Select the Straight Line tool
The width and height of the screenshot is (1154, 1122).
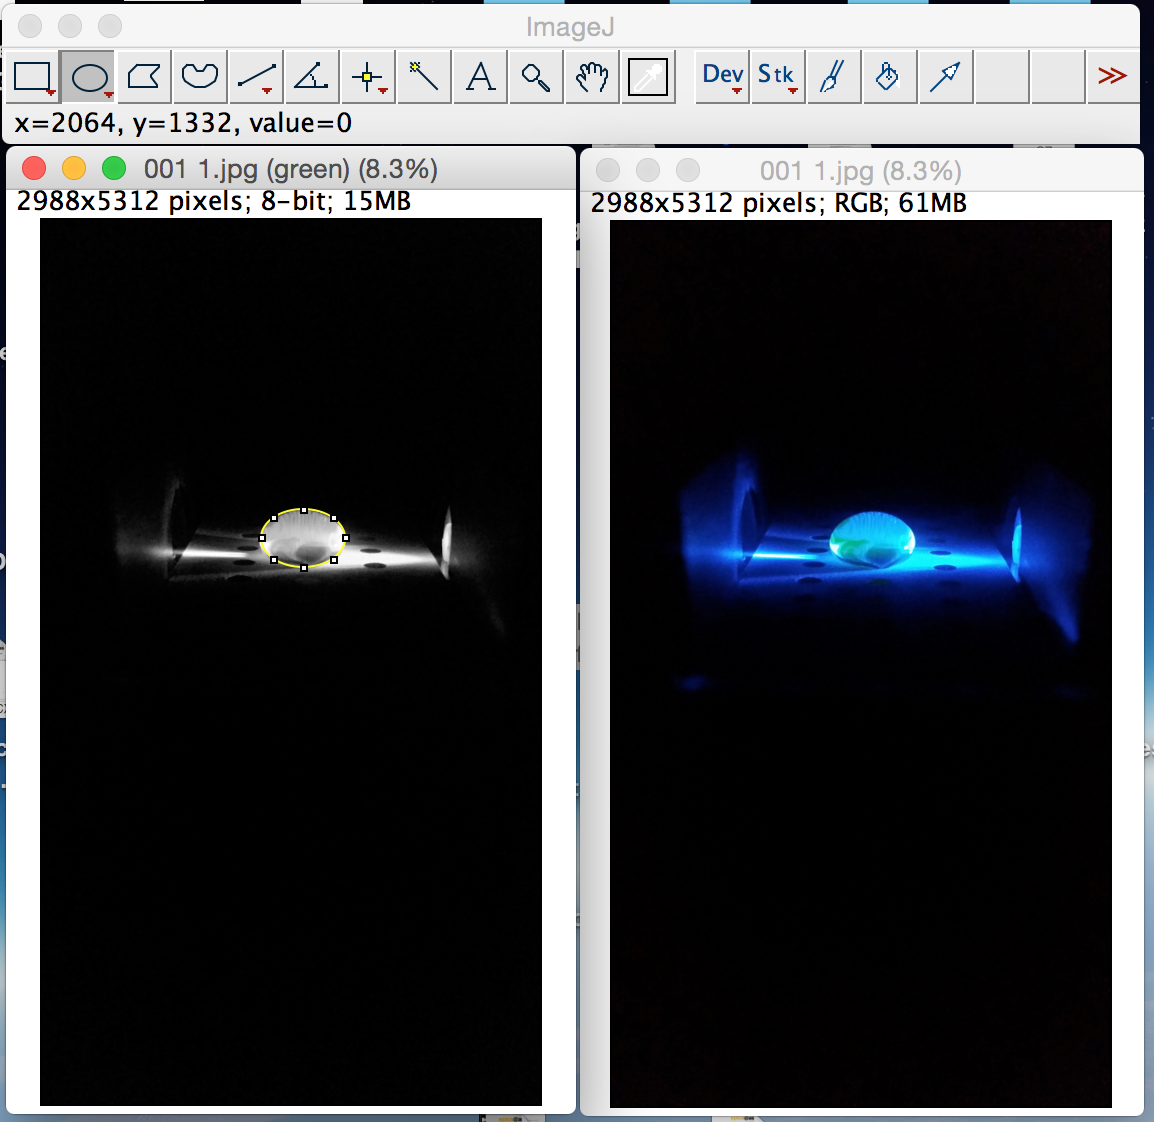256,77
